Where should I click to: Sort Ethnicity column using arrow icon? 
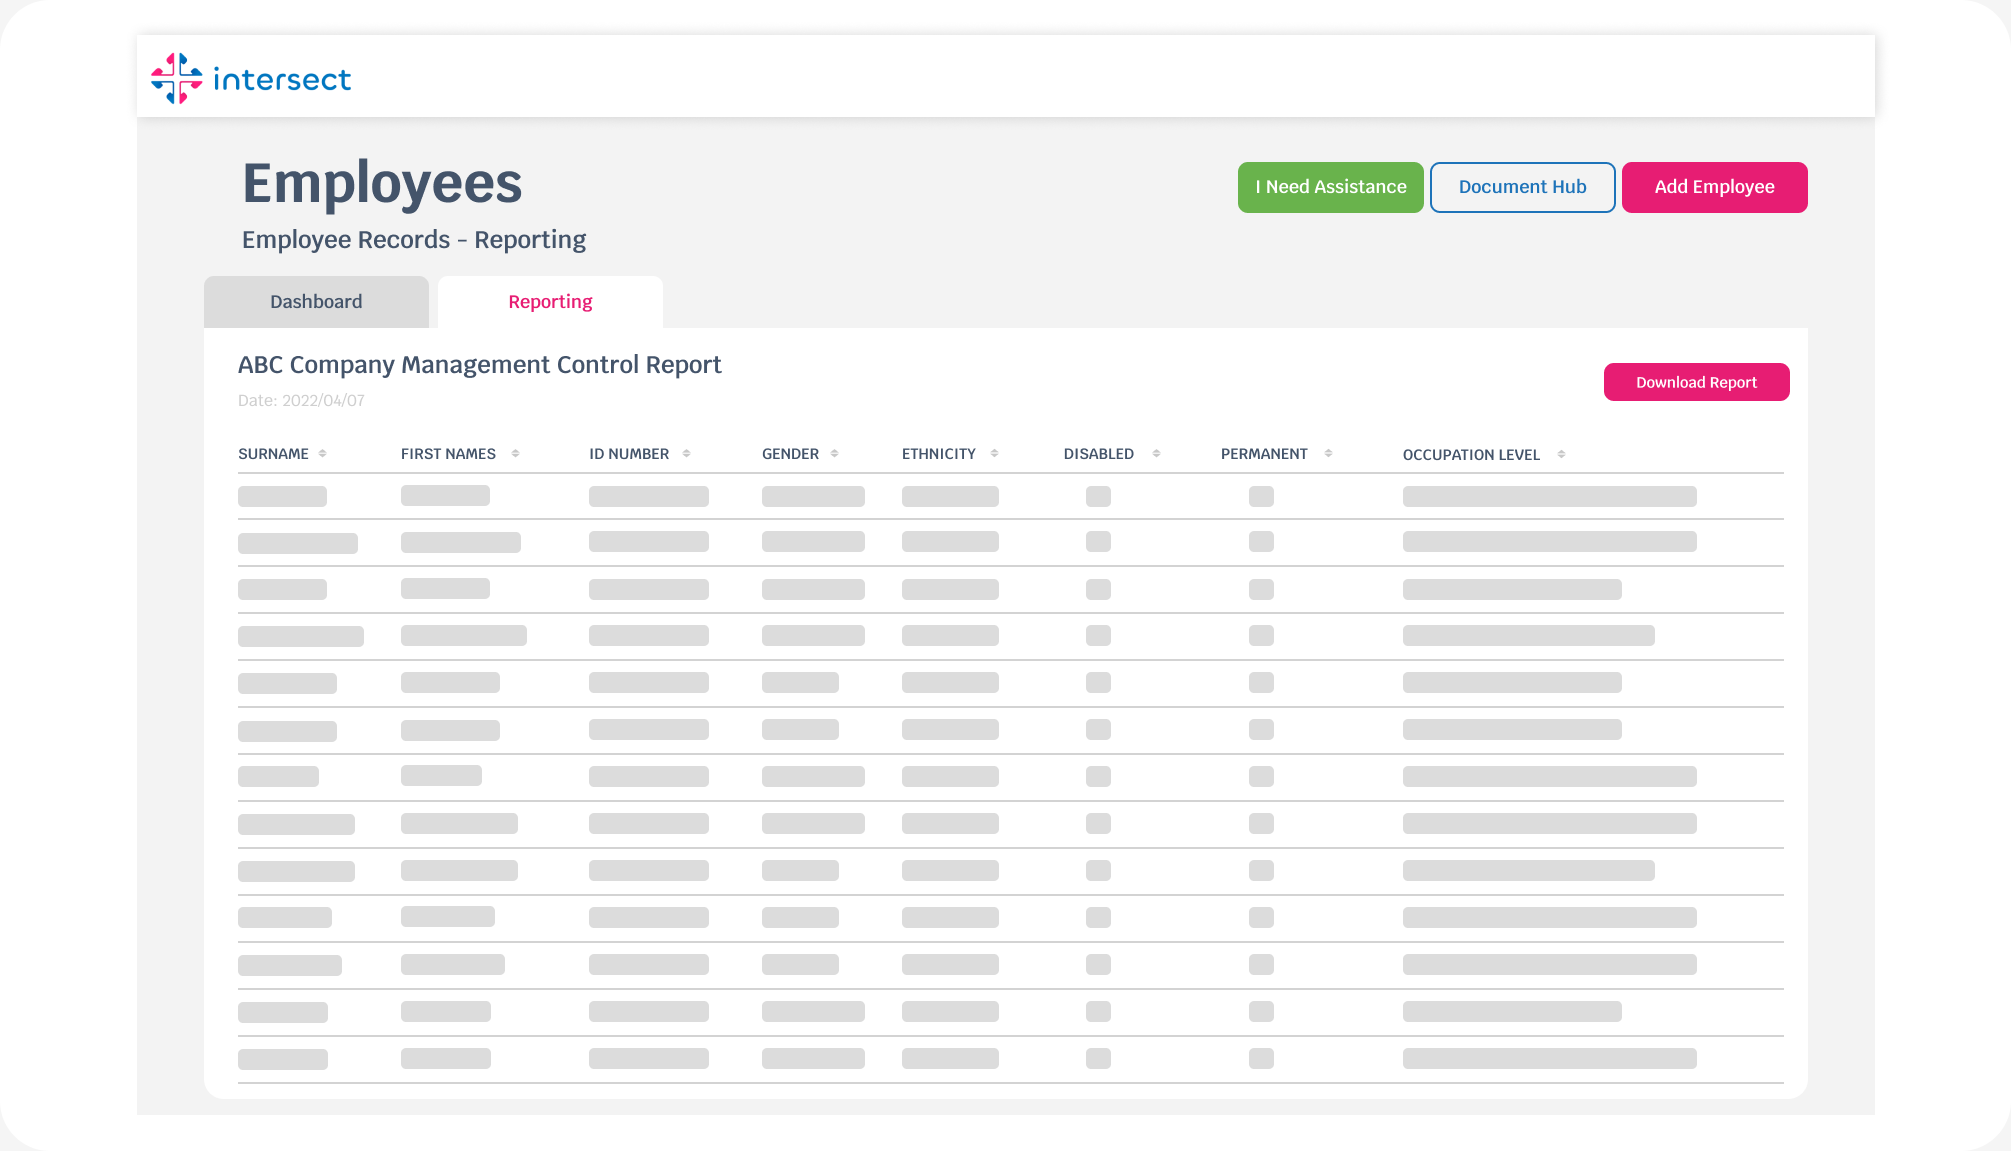point(994,454)
